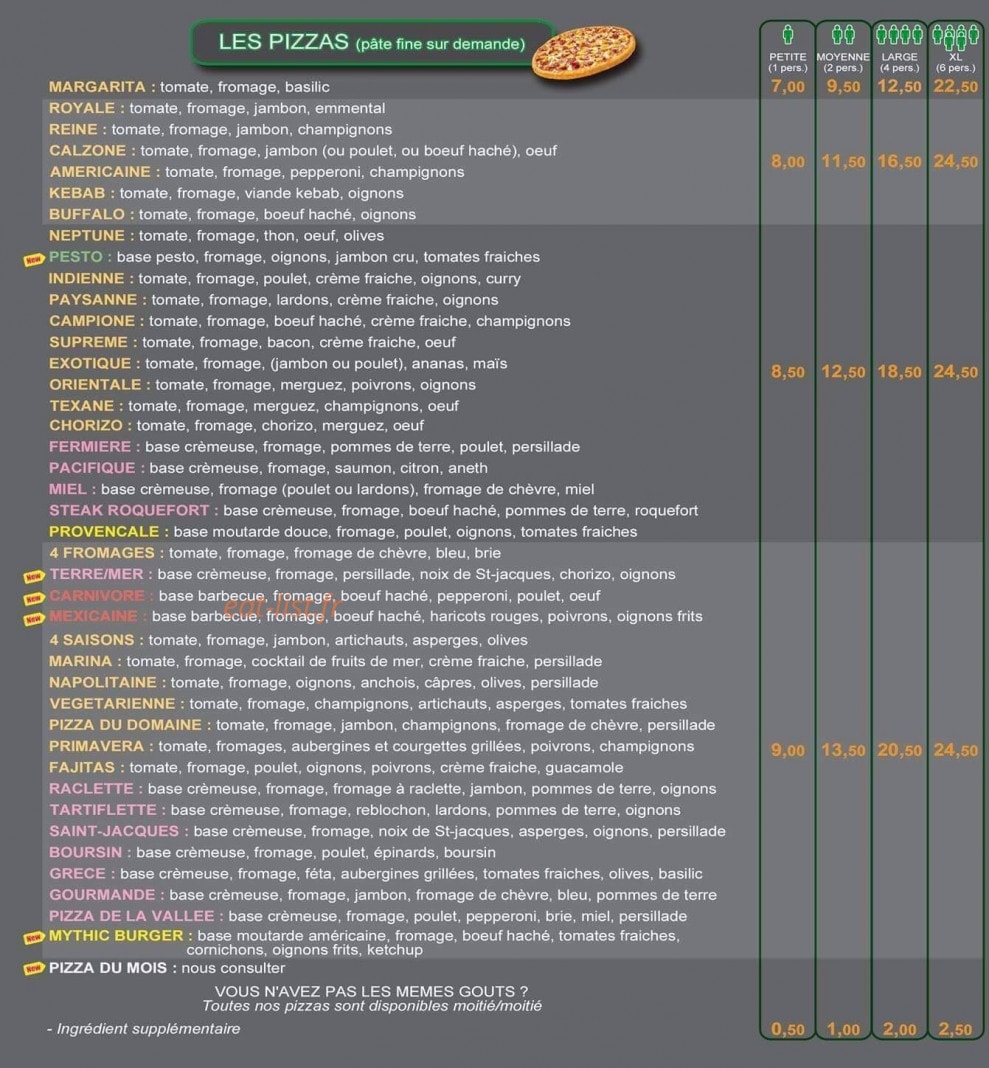Click the CHORIZO pizza name

coord(86,426)
